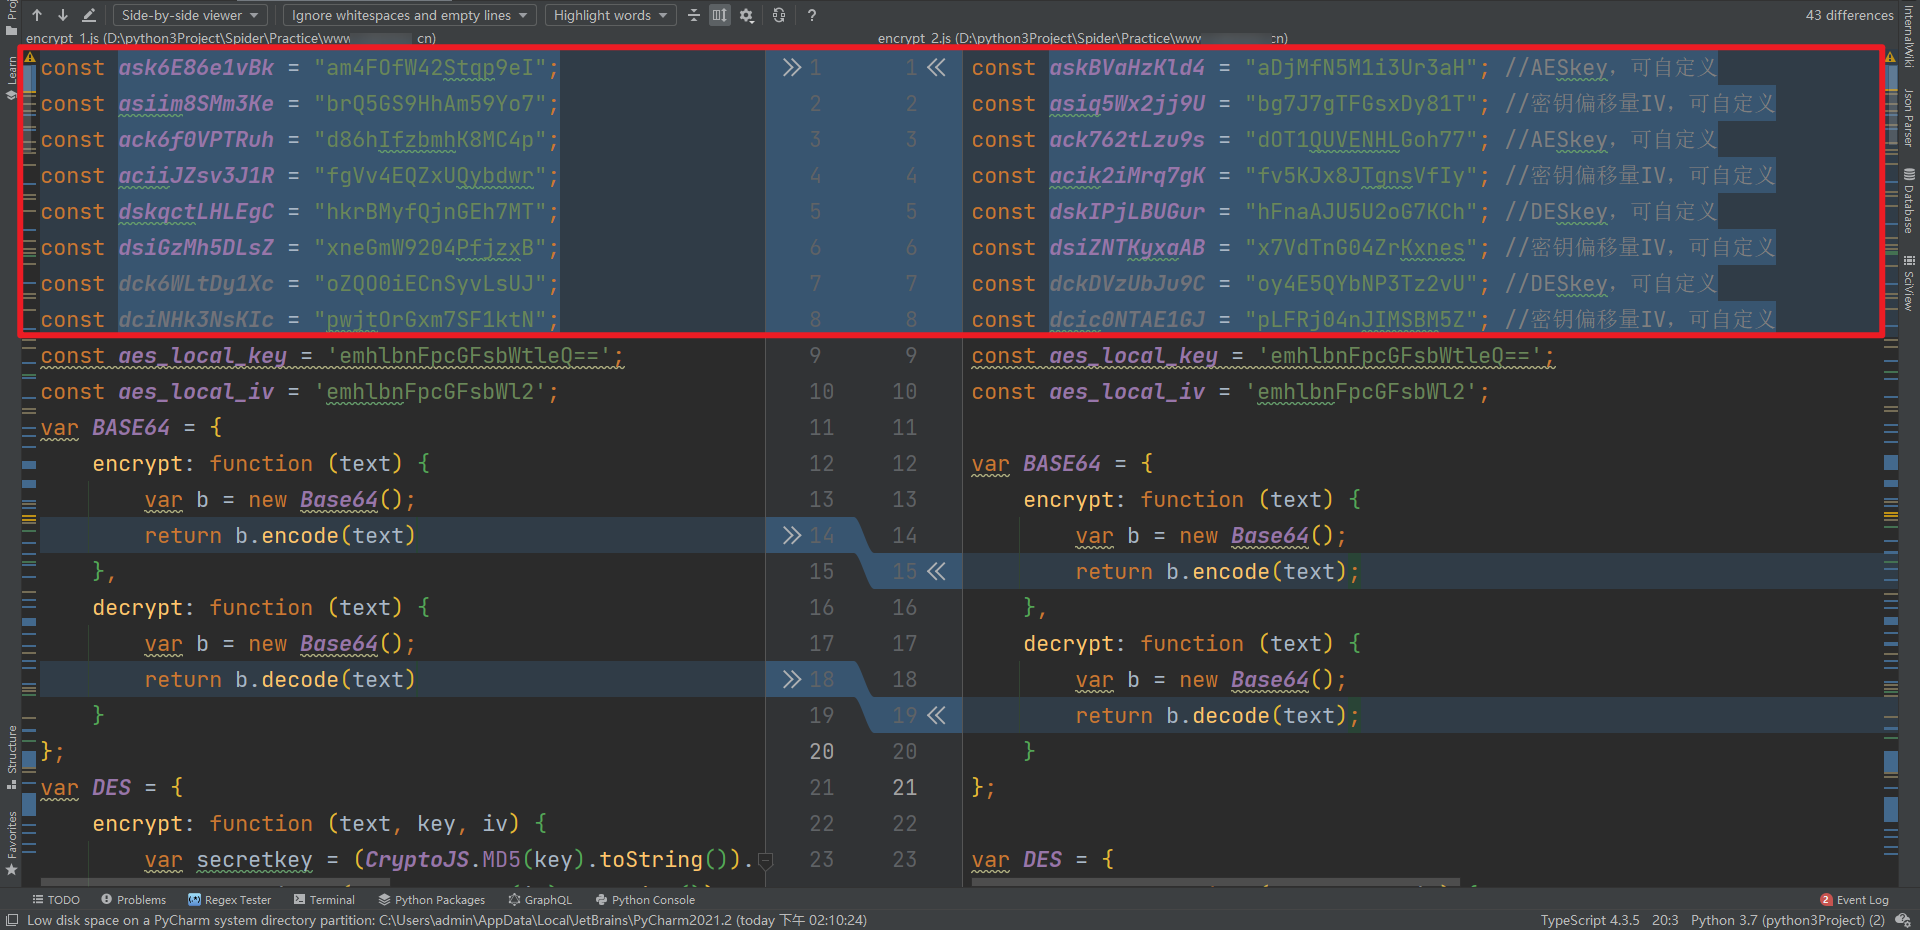This screenshot has height=930, width=1920.
Task: Apply right change at line 1 to left
Action: [936, 67]
